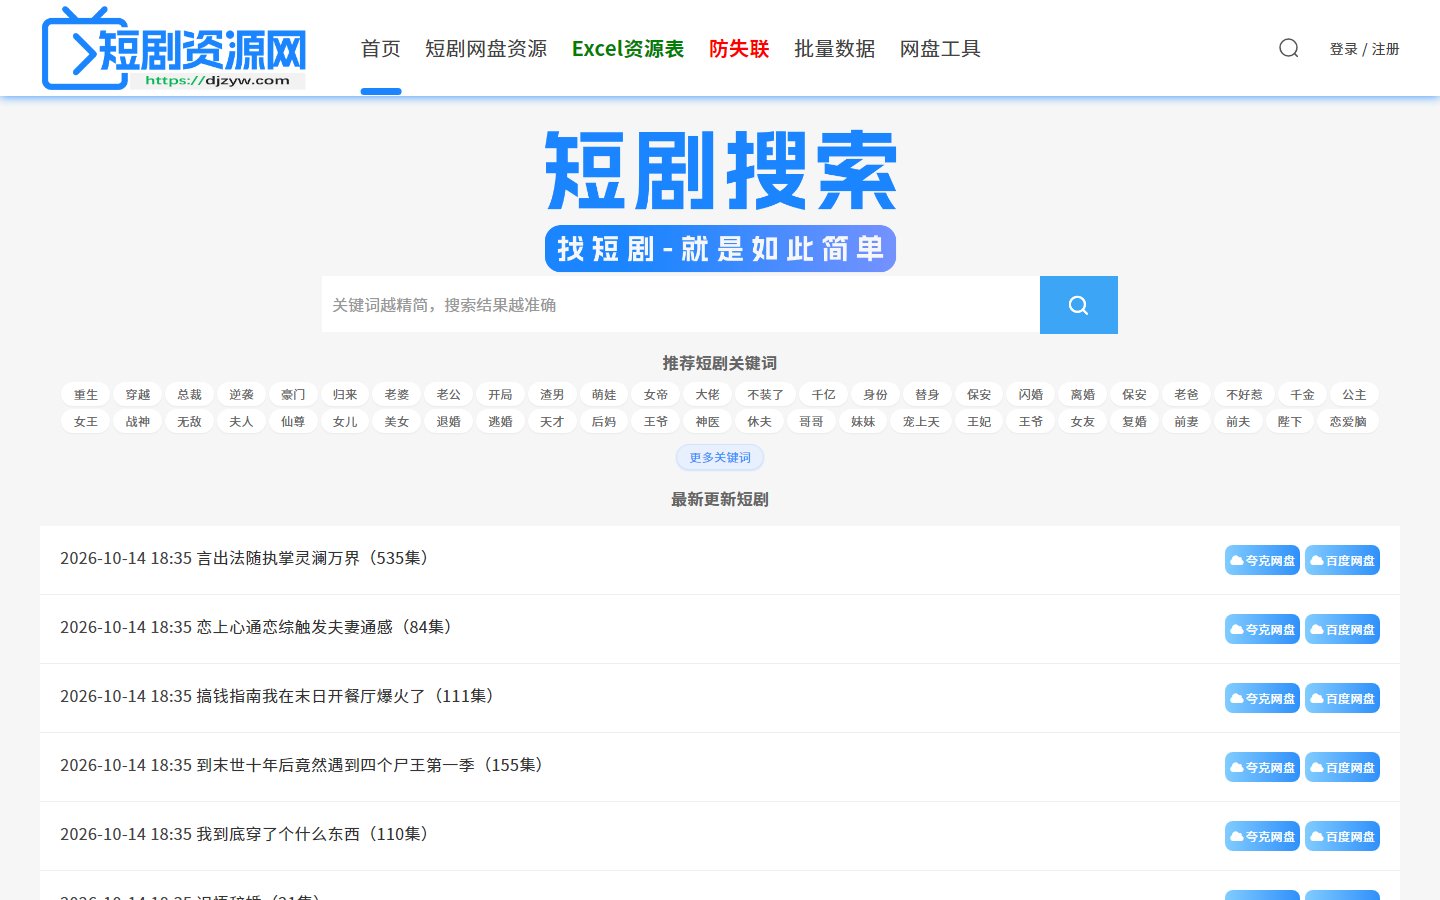Viewport: 1440px width, 900px height.
Task: Choose the 总裁 keyword tag
Action: coord(190,395)
